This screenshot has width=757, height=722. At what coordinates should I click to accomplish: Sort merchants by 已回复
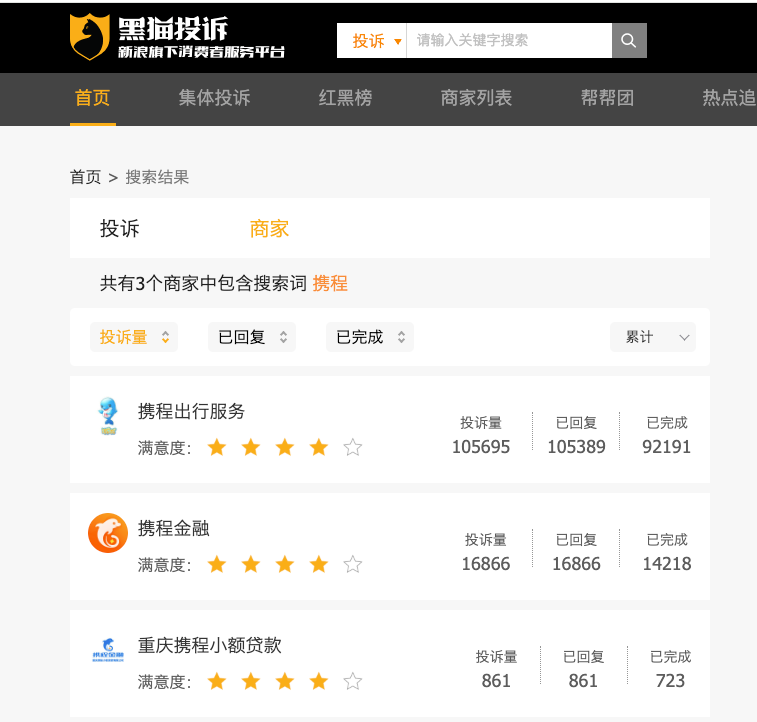(x=252, y=337)
